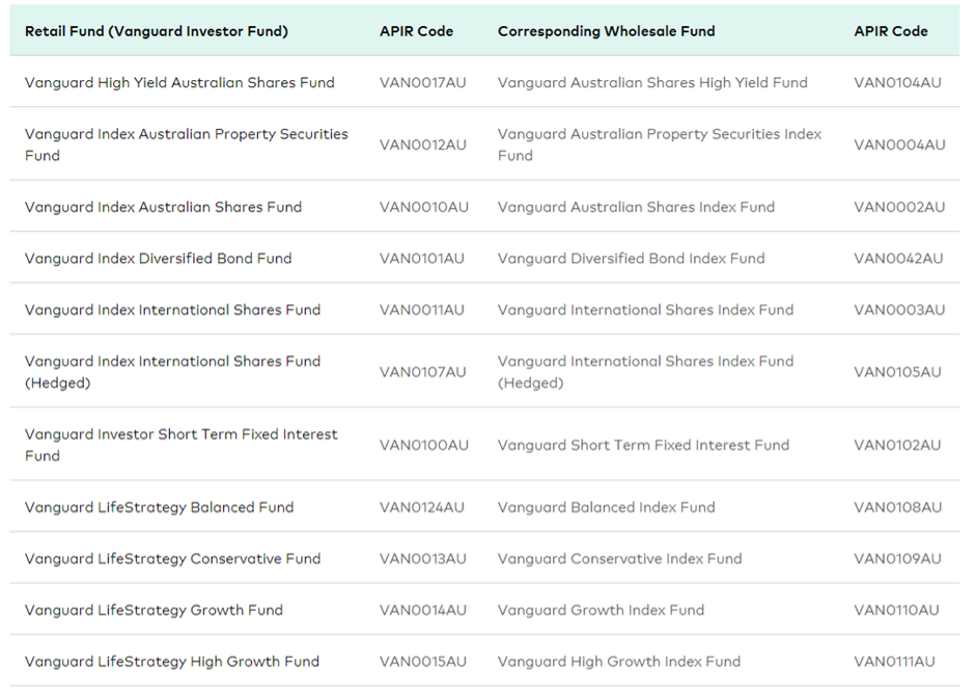Select the code VAN0104AU
The height and width of the screenshot is (693, 979).
[x=897, y=82]
